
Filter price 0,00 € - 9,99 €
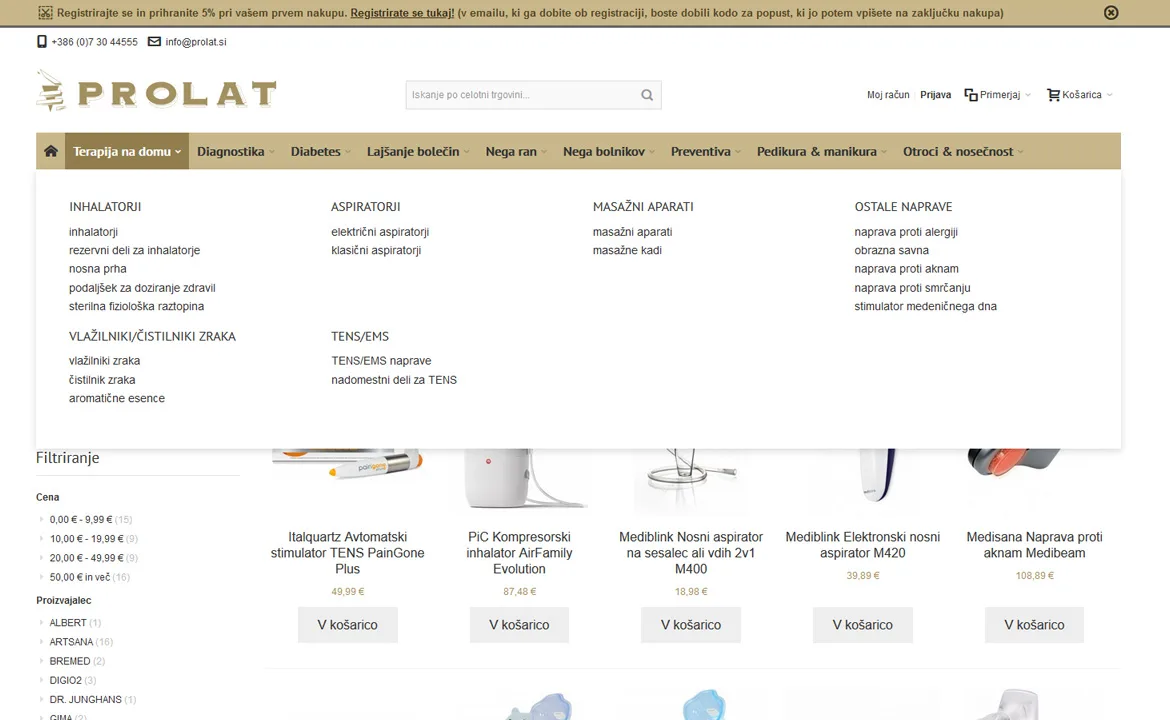pos(81,519)
